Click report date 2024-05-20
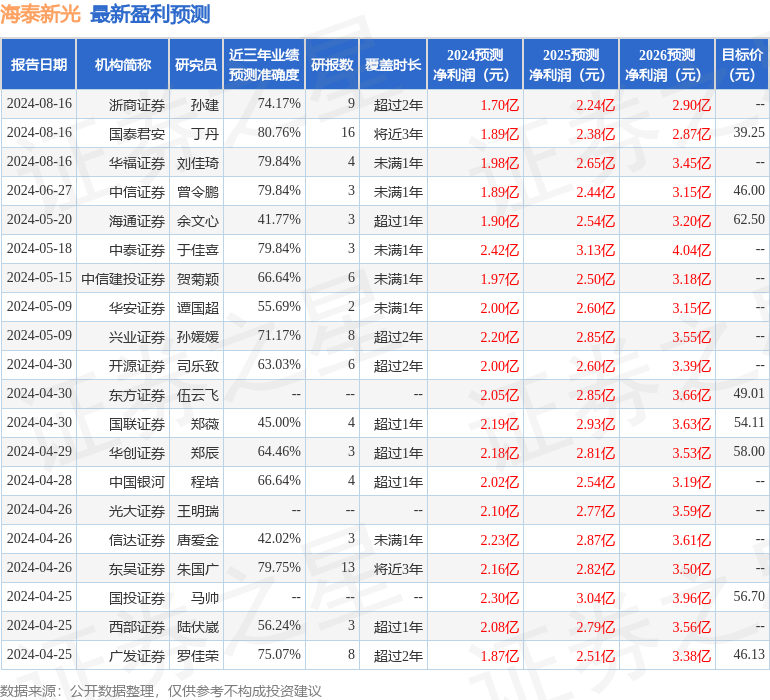Screen dimensions: 770x700 39,219
